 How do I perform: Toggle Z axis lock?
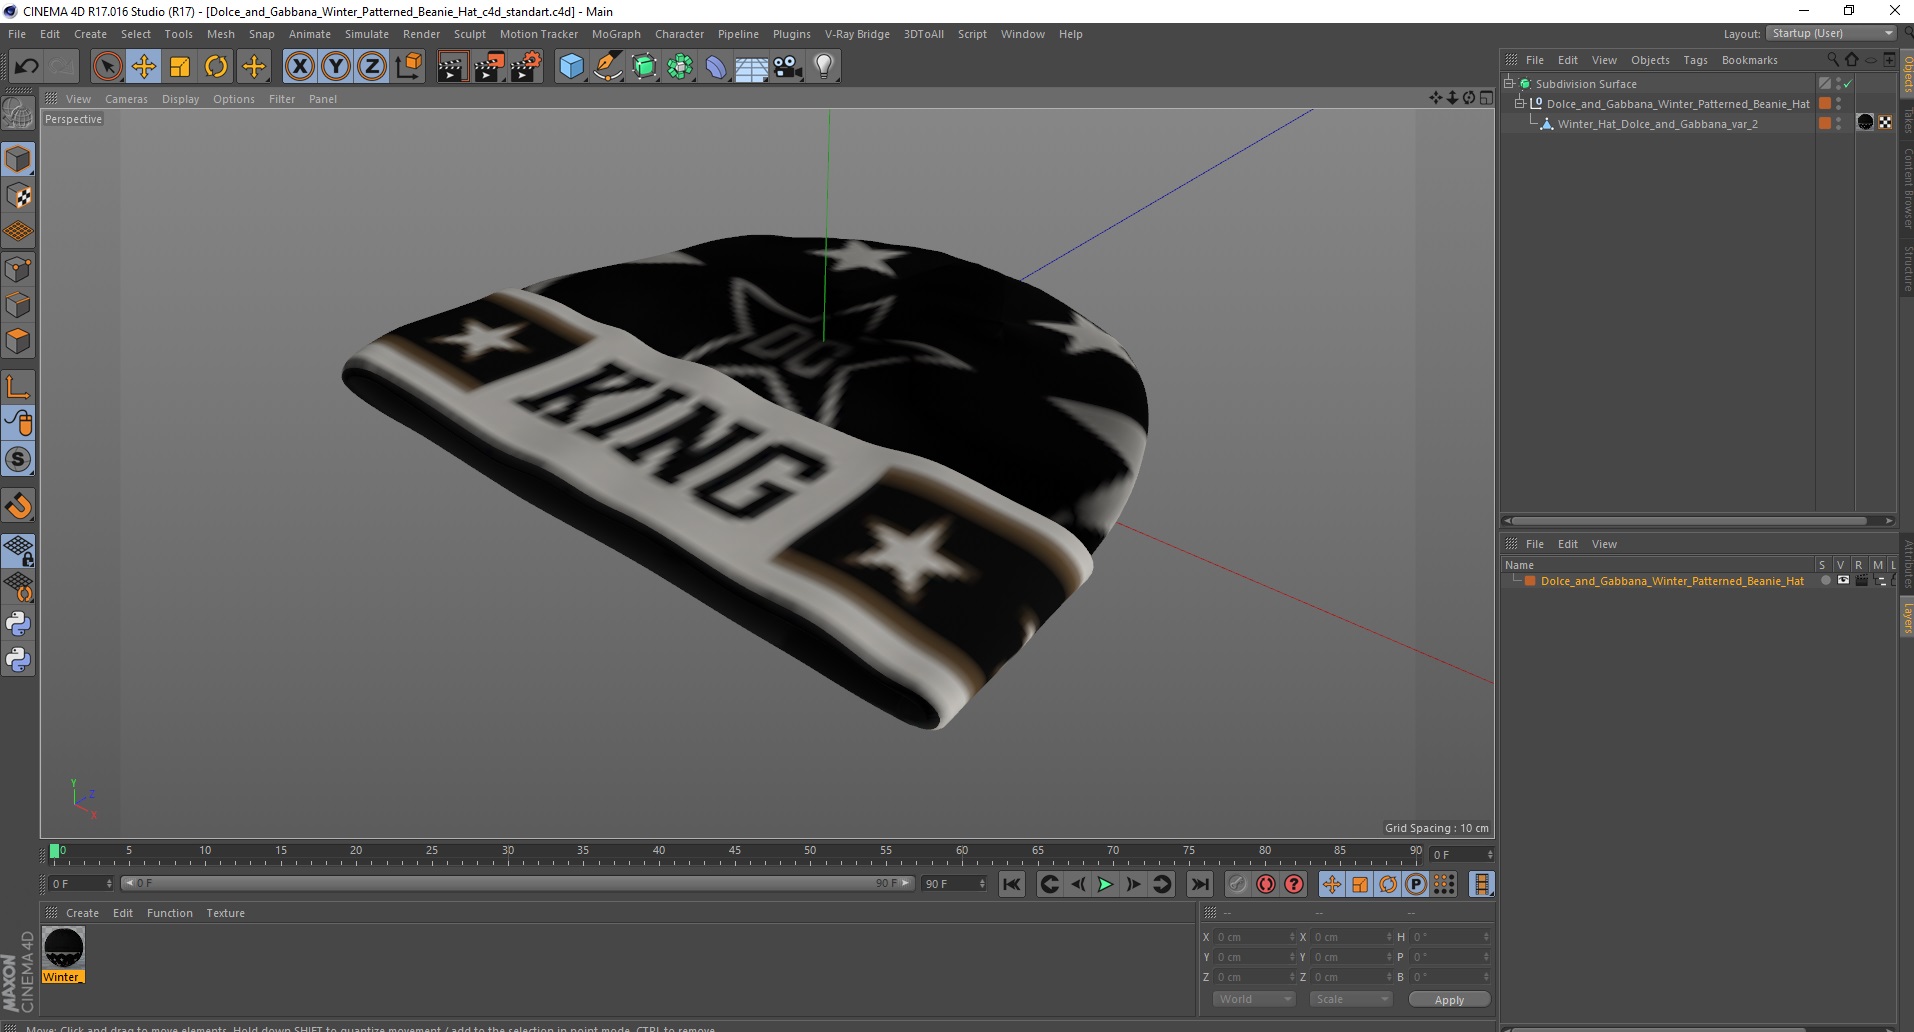coord(372,67)
